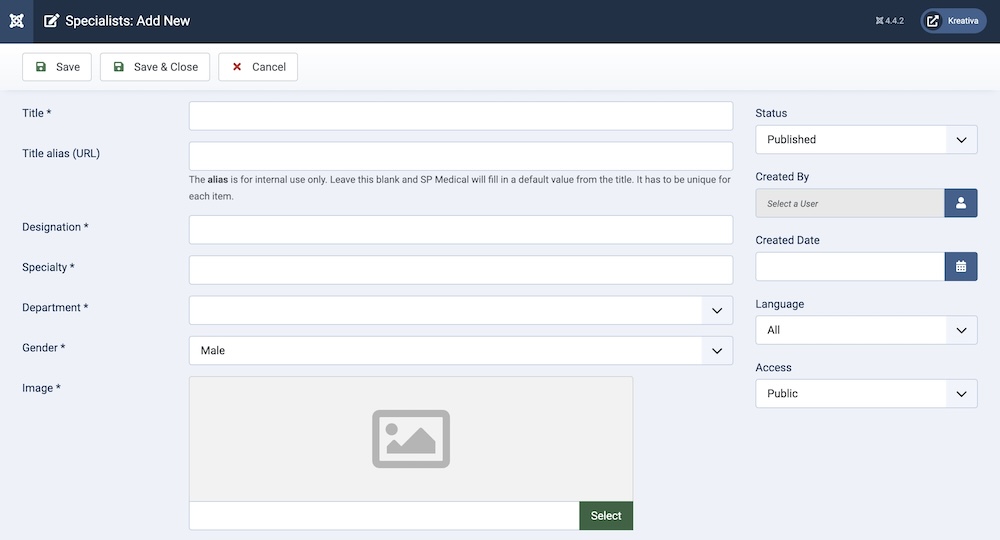Click the Specialty label

(48, 267)
